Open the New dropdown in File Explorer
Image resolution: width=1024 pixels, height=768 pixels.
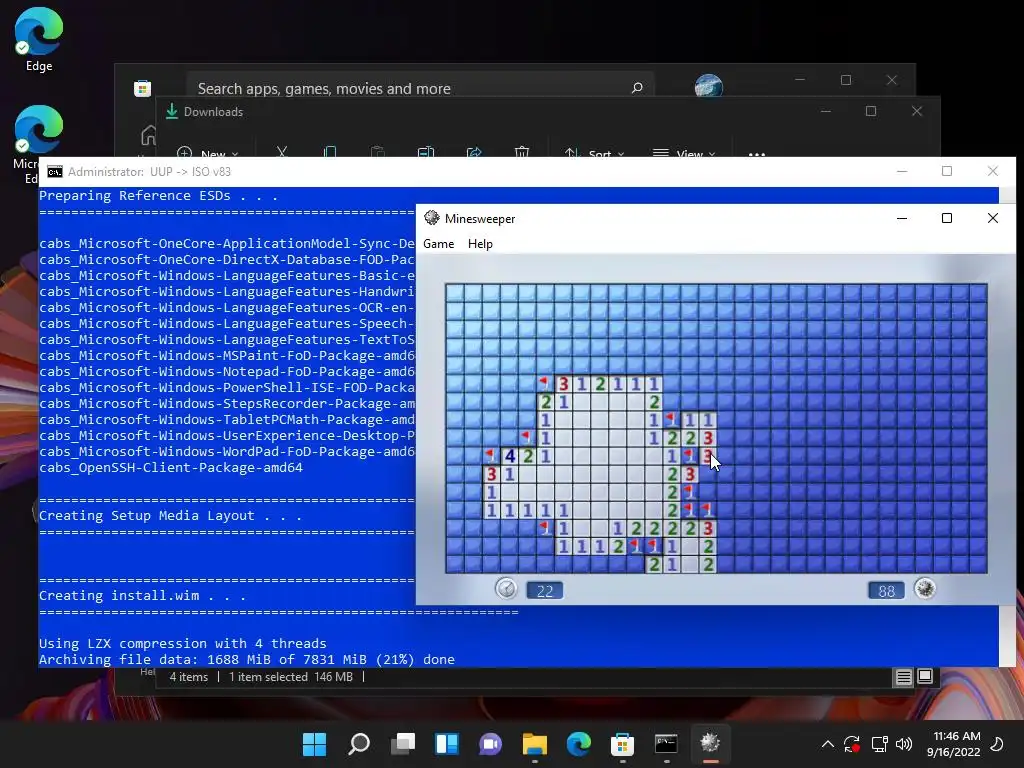coord(208,153)
